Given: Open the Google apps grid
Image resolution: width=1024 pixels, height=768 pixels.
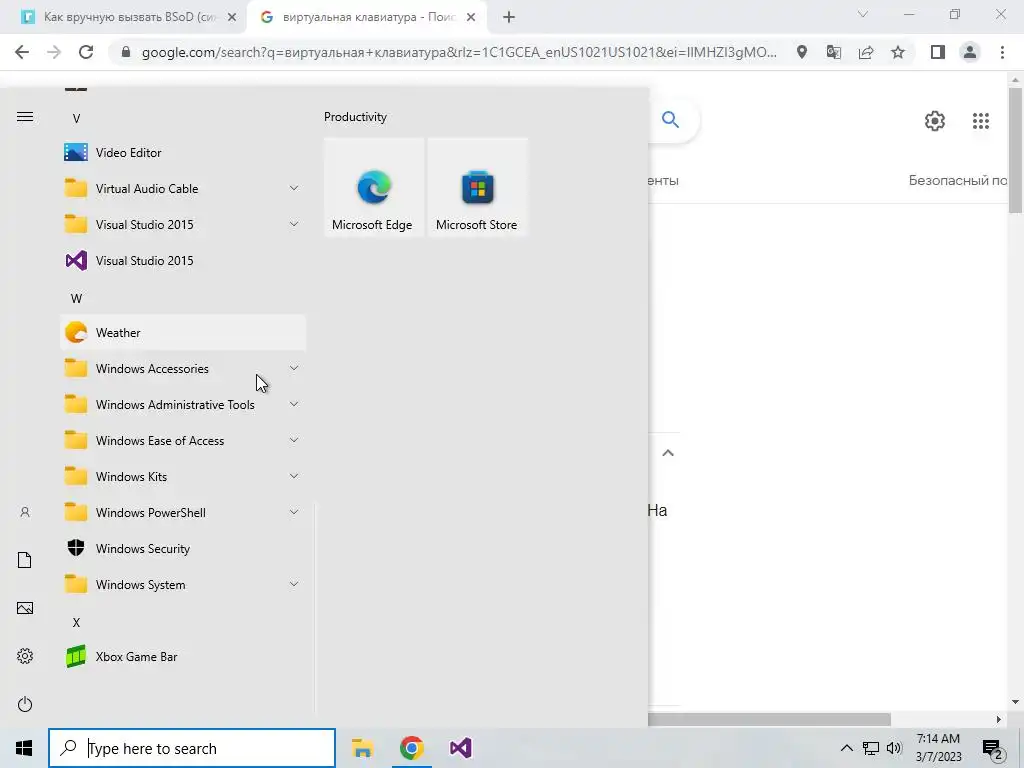Looking at the screenshot, I should [981, 121].
